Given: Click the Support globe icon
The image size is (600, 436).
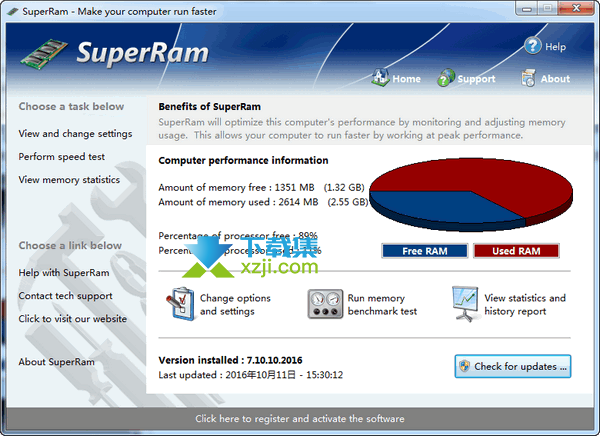Looking at the screenshot, I should (x=446, y=78).
